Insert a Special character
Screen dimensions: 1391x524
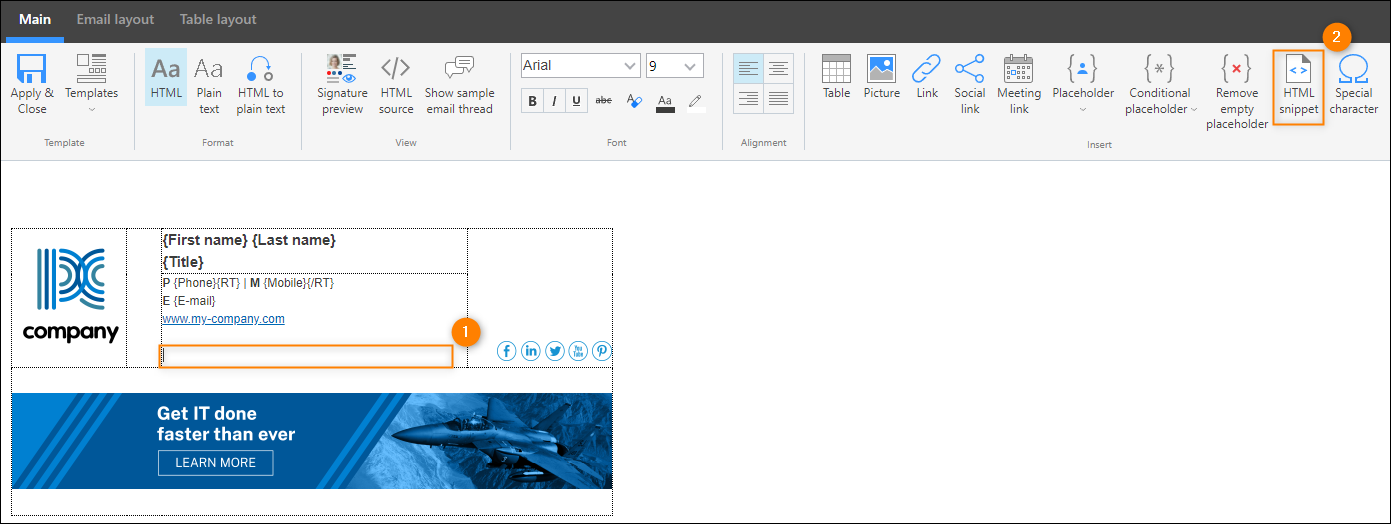click(1354, 85)
